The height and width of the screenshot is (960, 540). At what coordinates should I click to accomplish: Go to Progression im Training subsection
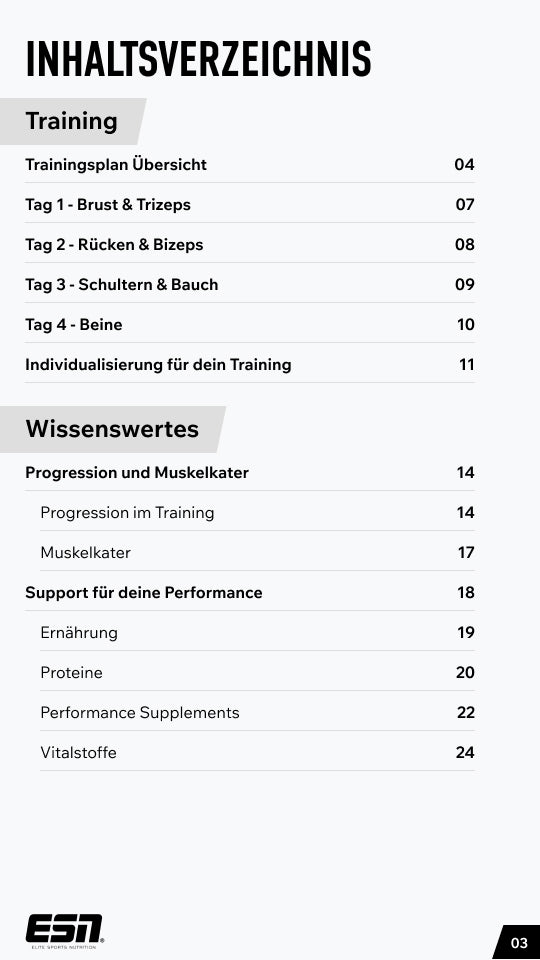(x=257, y=512)
